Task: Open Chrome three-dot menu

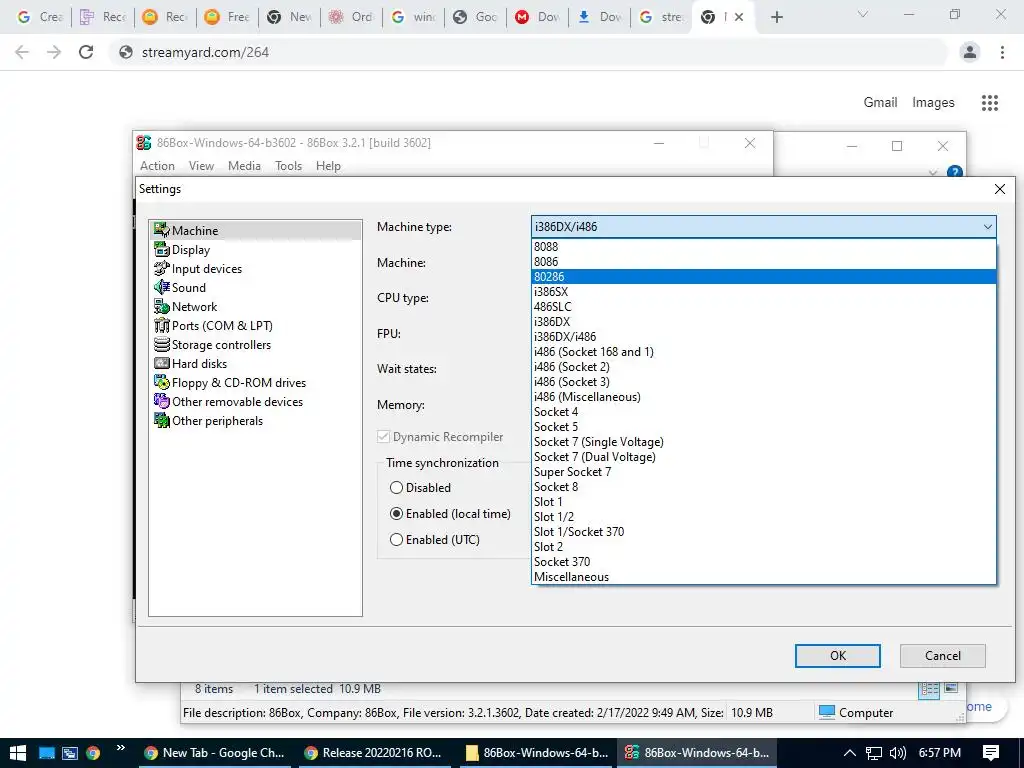Action: 1002,52
